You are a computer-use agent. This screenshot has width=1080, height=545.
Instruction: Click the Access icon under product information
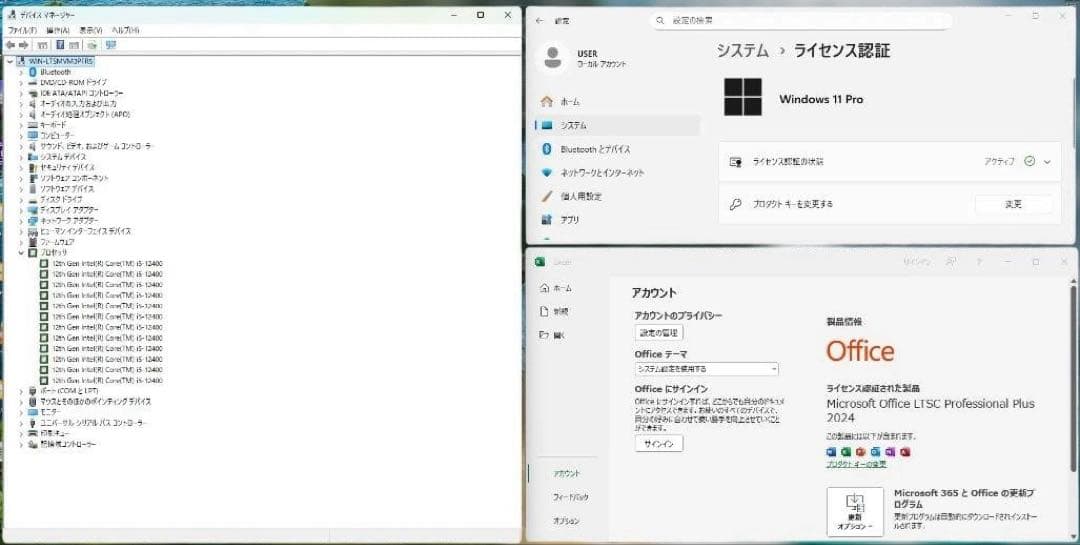pos(905,452)
